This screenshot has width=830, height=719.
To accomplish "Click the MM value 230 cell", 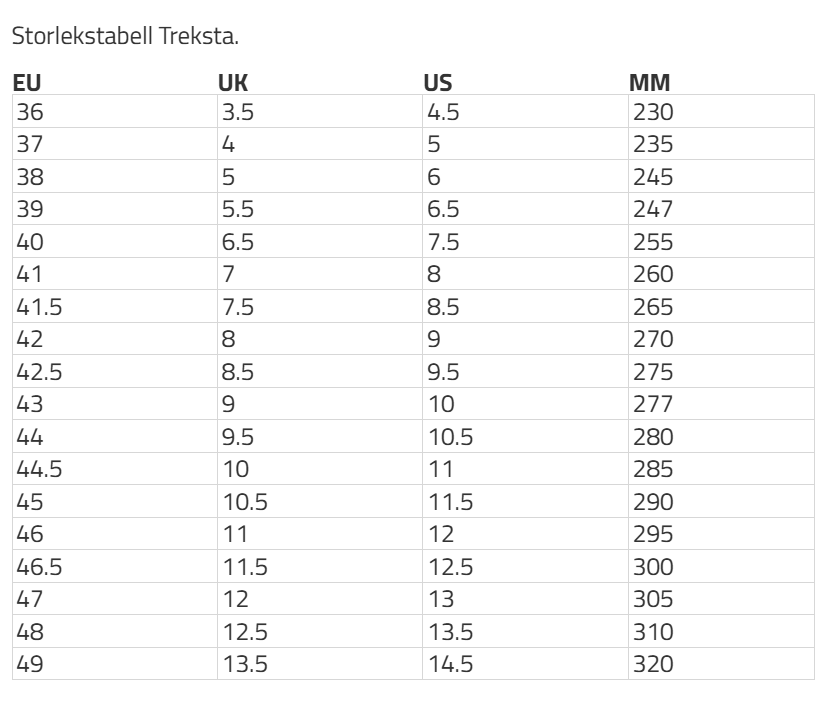I will pyautogui.click(x=721, y=111).
